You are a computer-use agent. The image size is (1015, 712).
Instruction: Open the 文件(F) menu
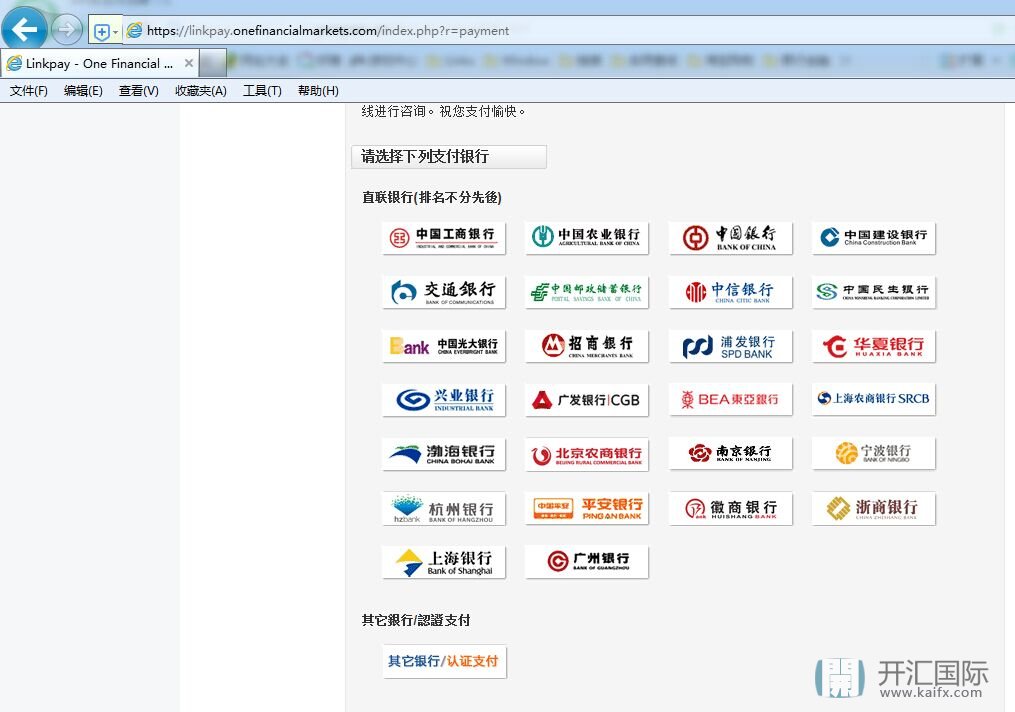pos(29,91)
